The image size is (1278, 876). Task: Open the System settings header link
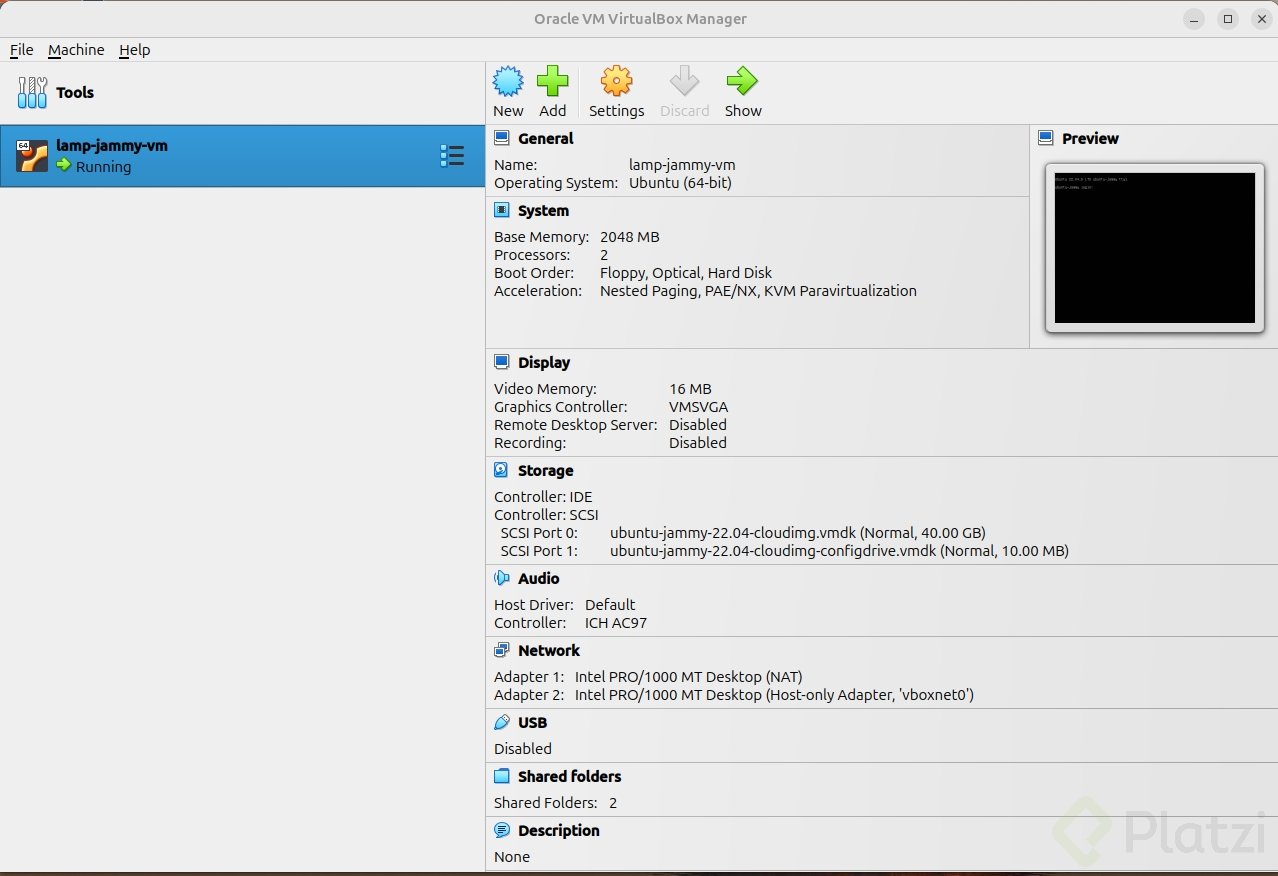pos(543,210)
